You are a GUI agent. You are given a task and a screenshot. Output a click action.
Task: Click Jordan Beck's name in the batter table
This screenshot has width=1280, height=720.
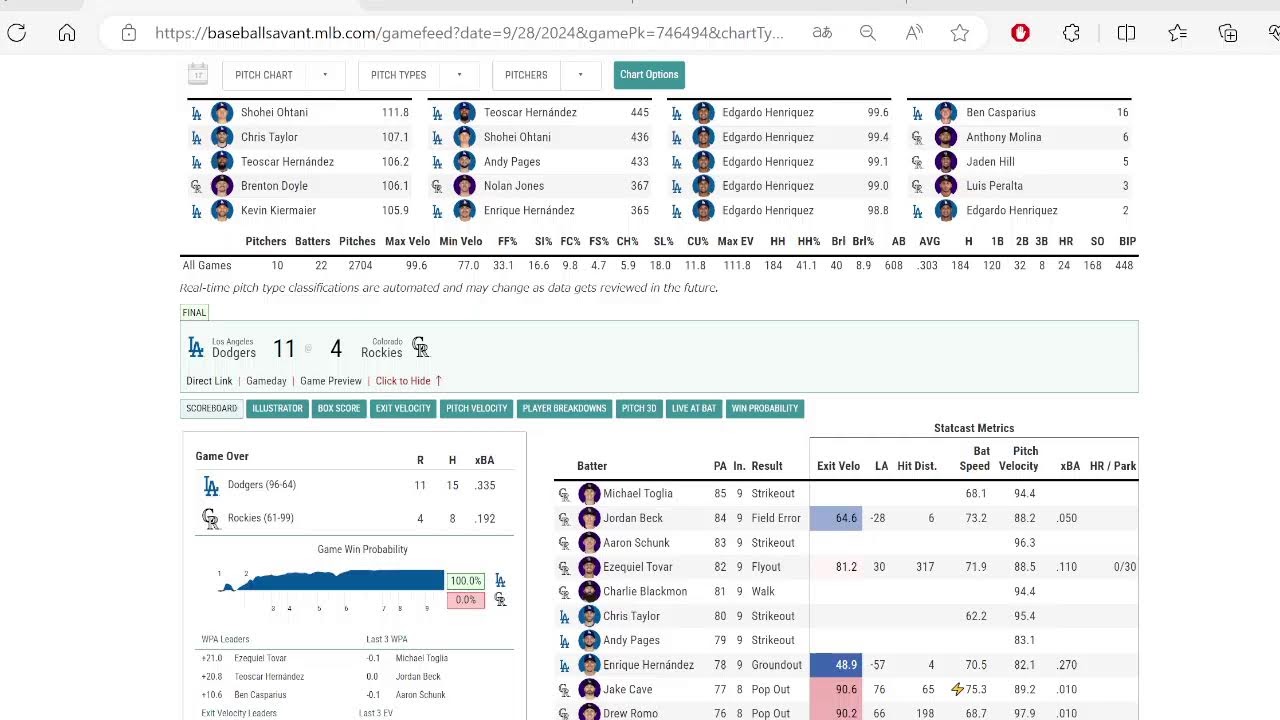point(633,518)
